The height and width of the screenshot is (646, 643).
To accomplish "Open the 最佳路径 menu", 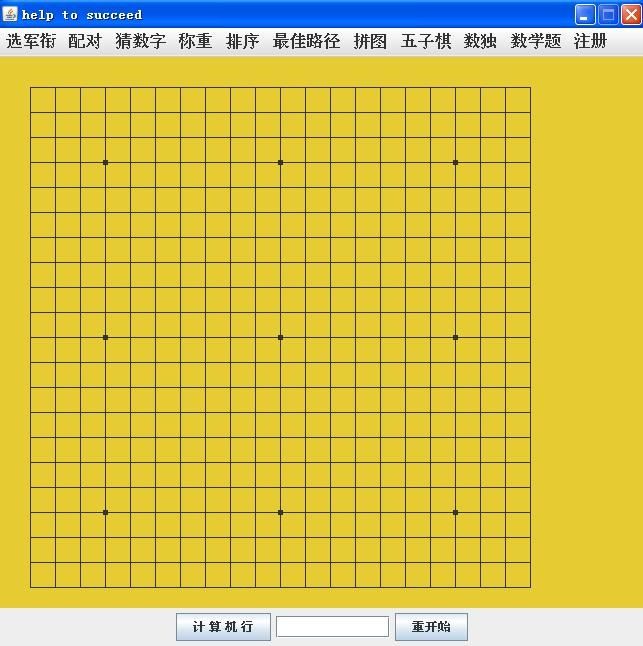I will point(306,41).
